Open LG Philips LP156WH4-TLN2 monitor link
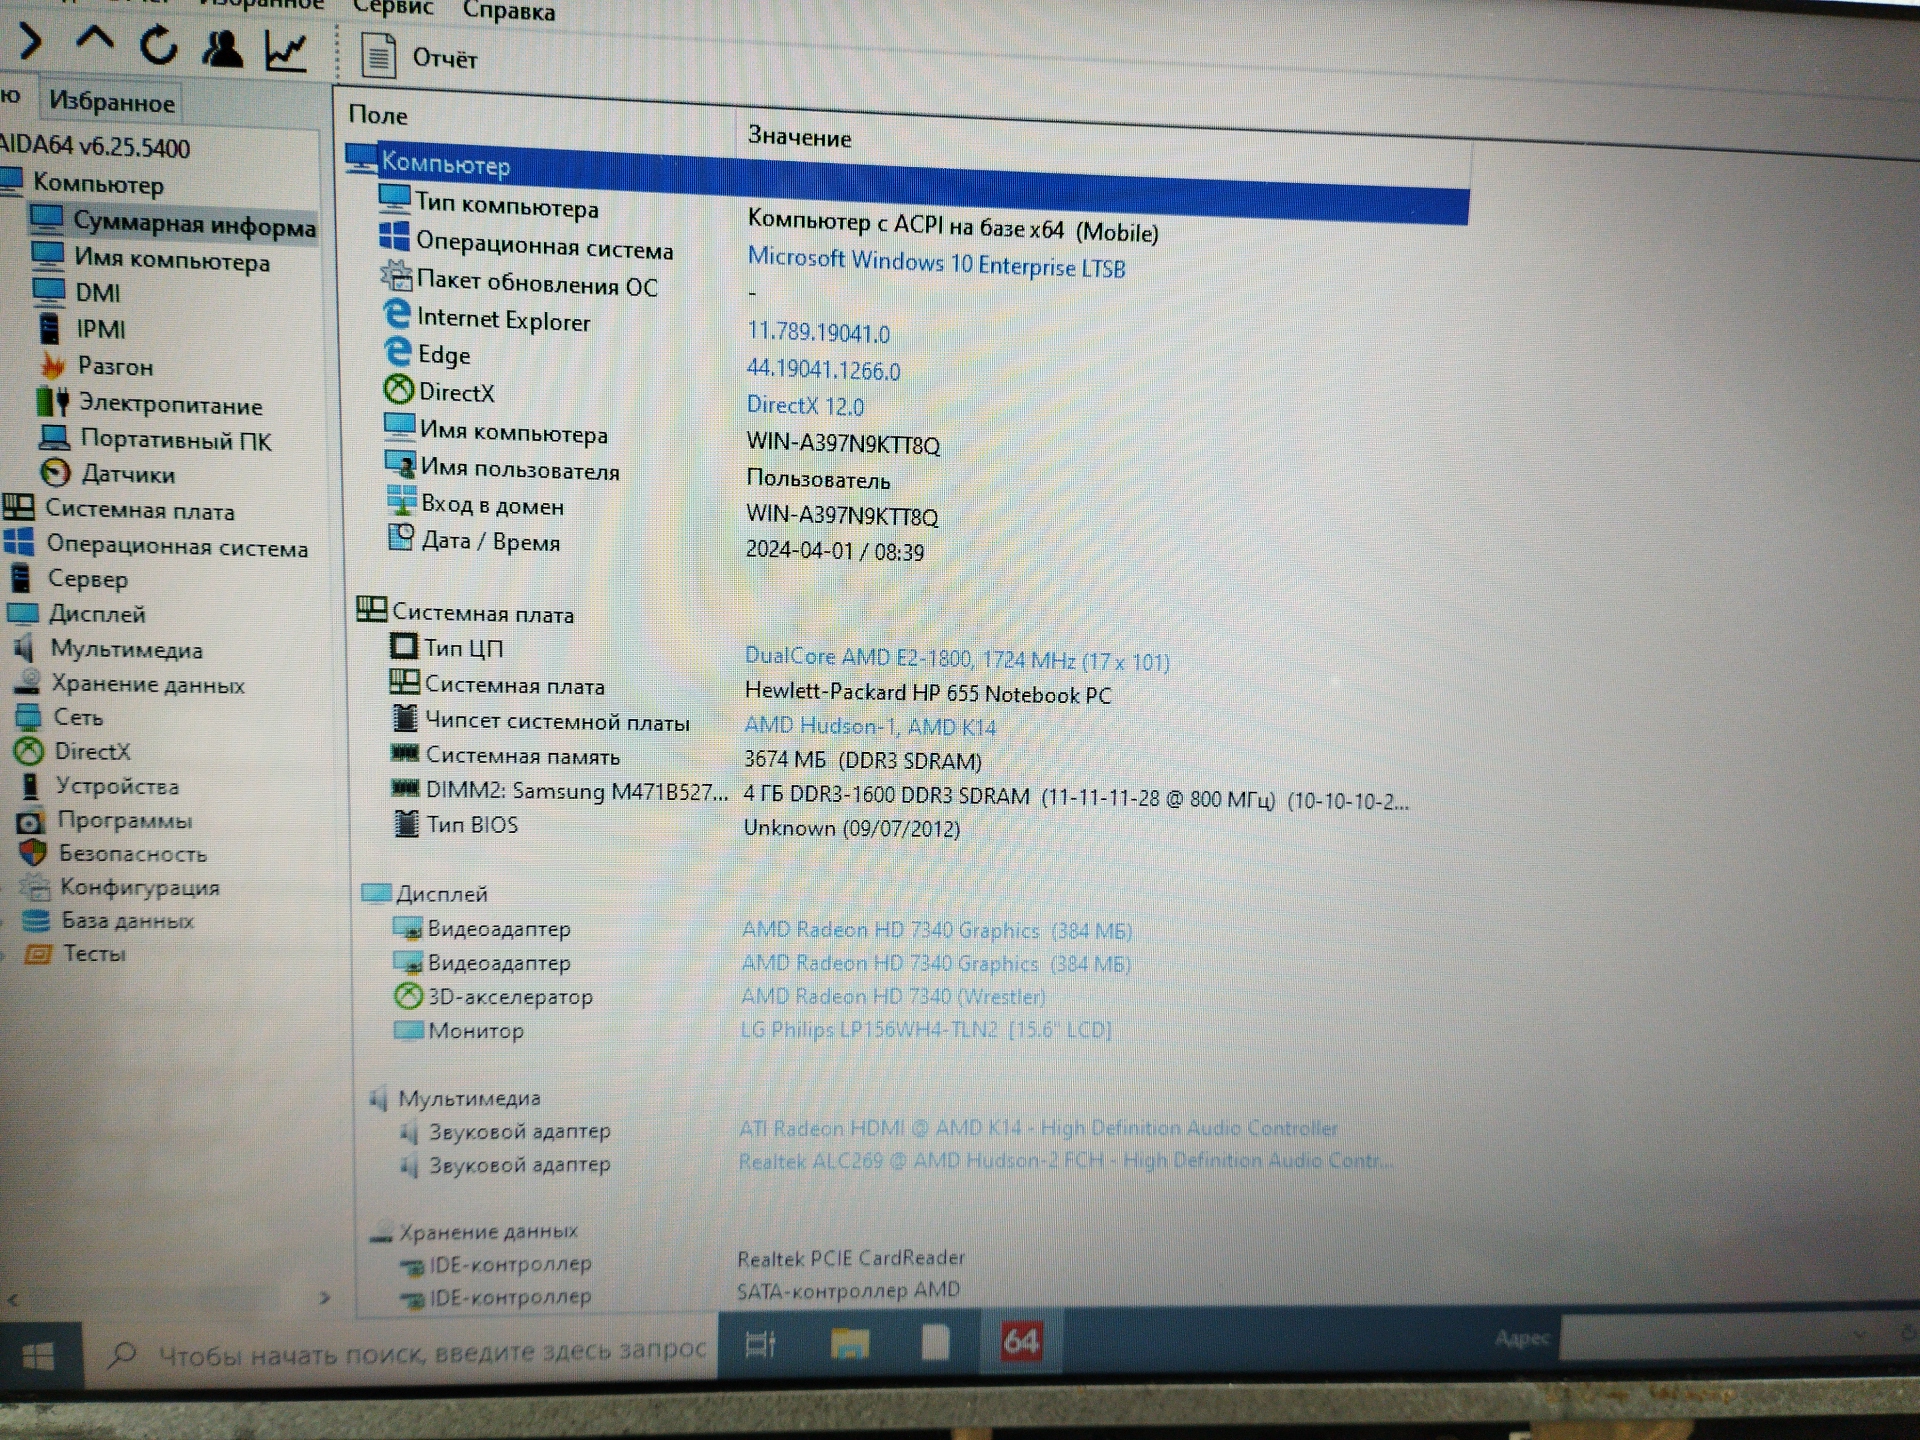Viewport: 1920px width, 1440px height. (926, 1029)
